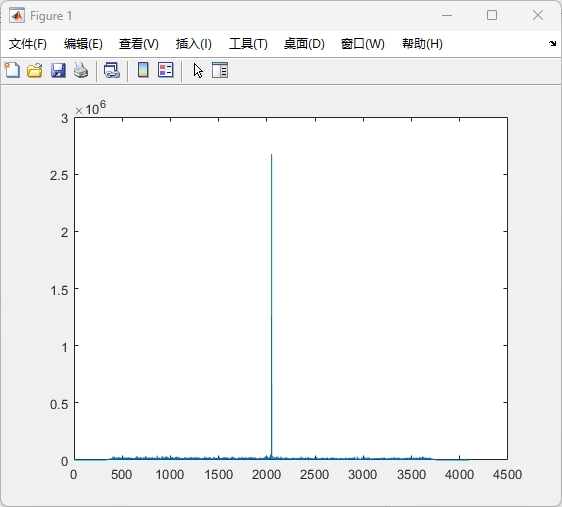This screenshot has width=562, height=507.
Task: Toggle the Edit Plot arrow tool
Action: click(198, 71)
